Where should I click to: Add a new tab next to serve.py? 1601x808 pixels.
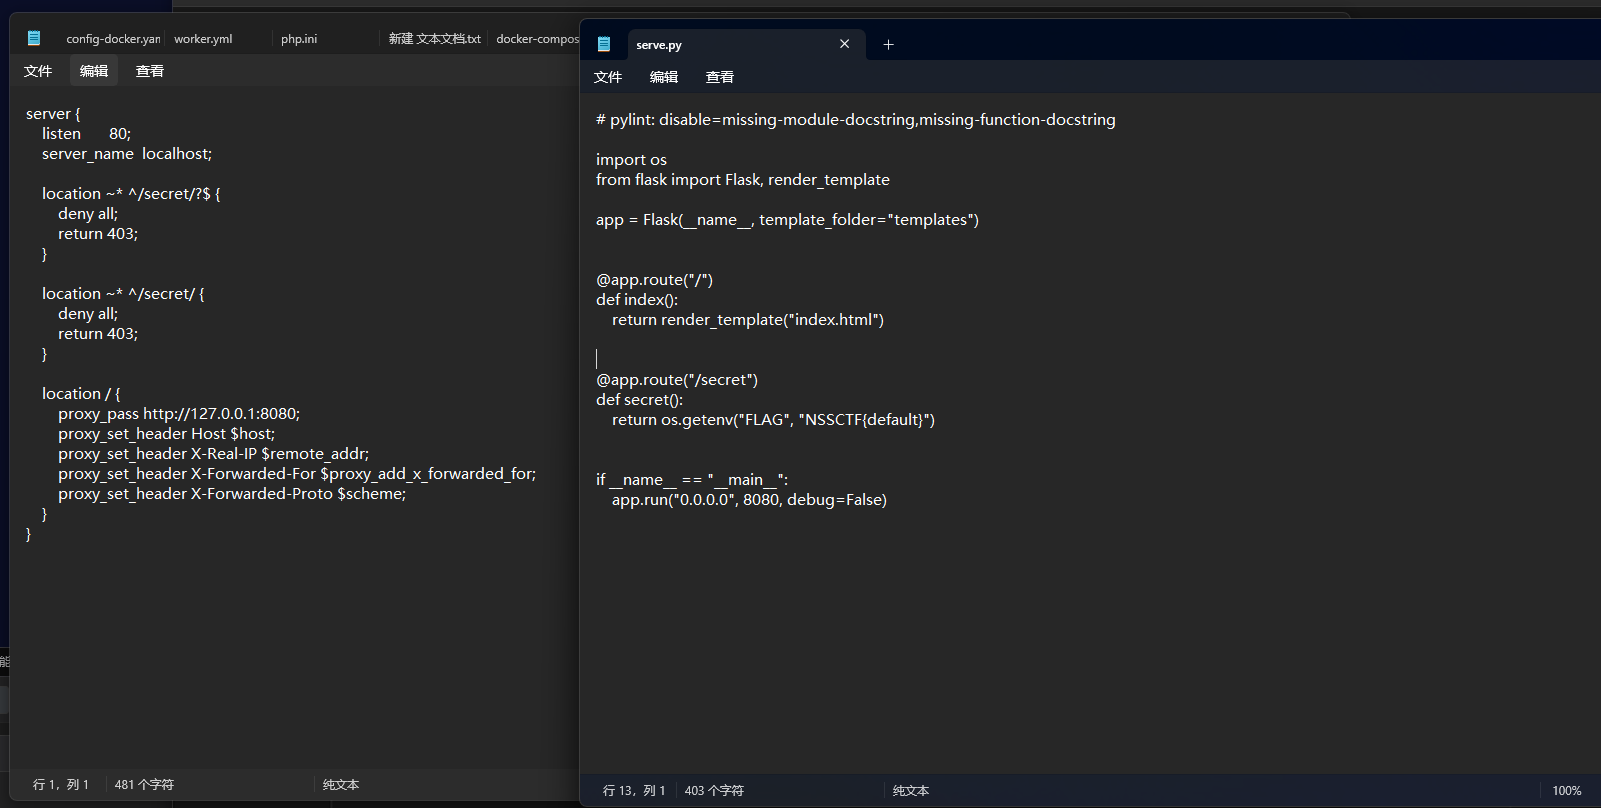(x=888, y=44)
